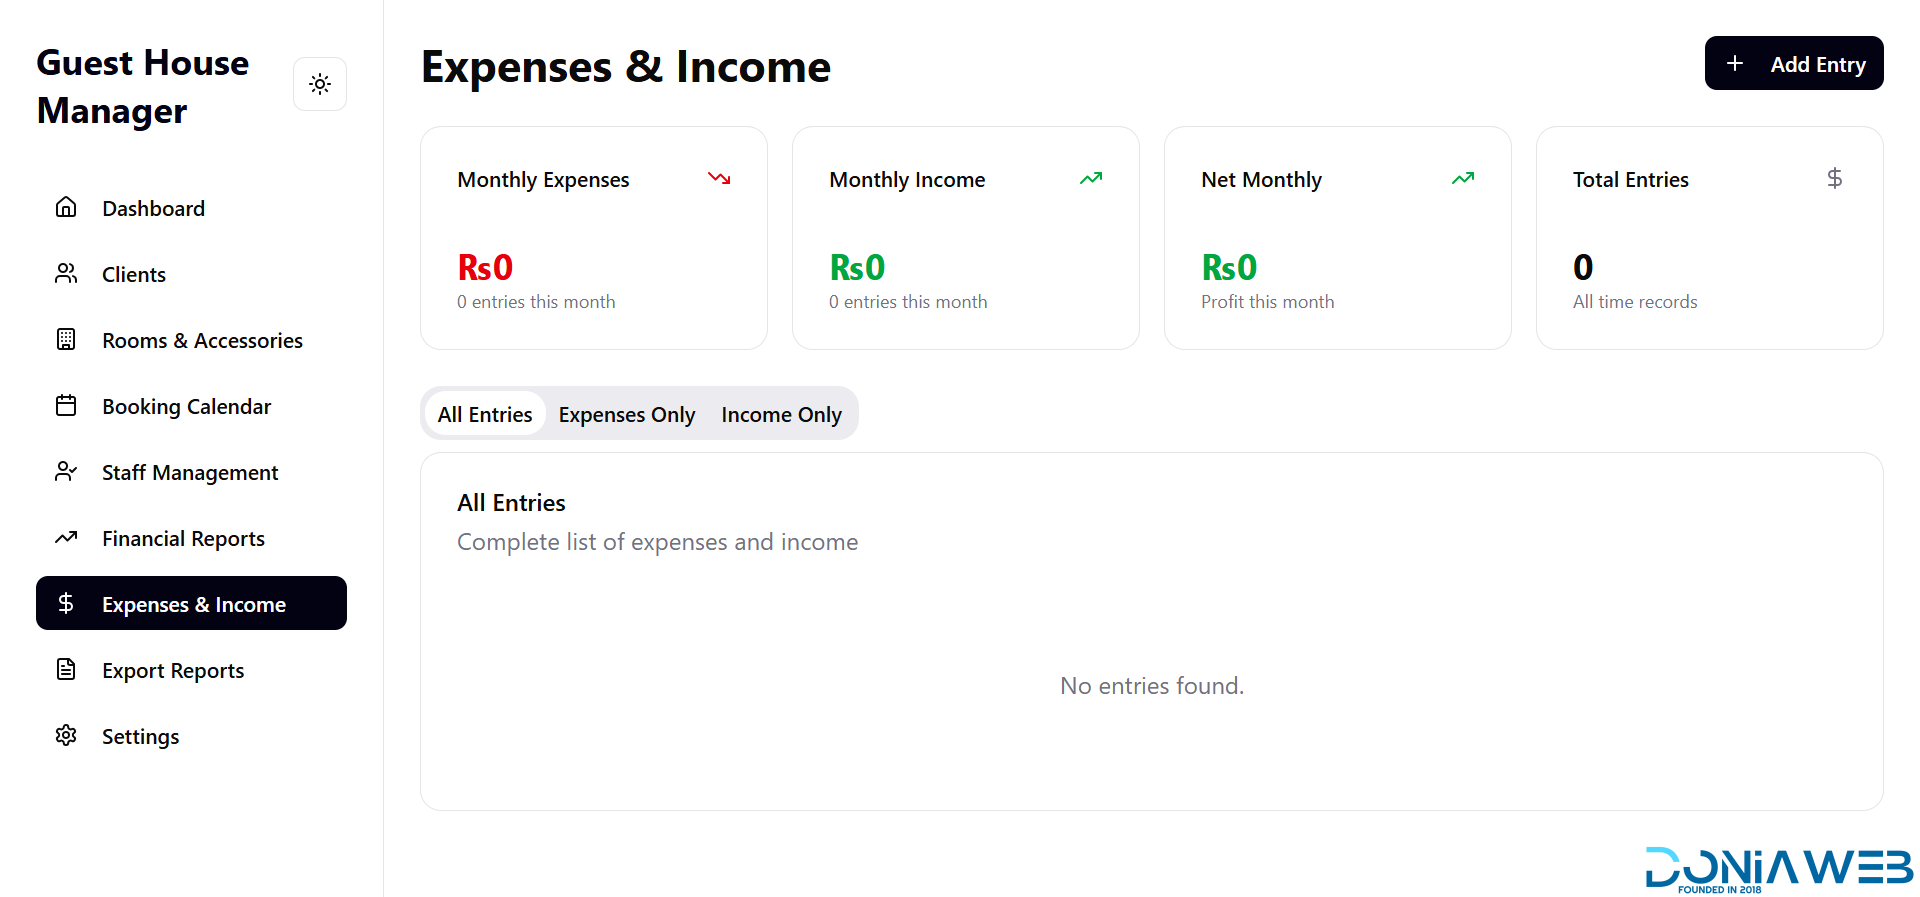This screenshot has height=897, width=1920.
Task: Open the Financial Reports page link
Action: [183, 538]
